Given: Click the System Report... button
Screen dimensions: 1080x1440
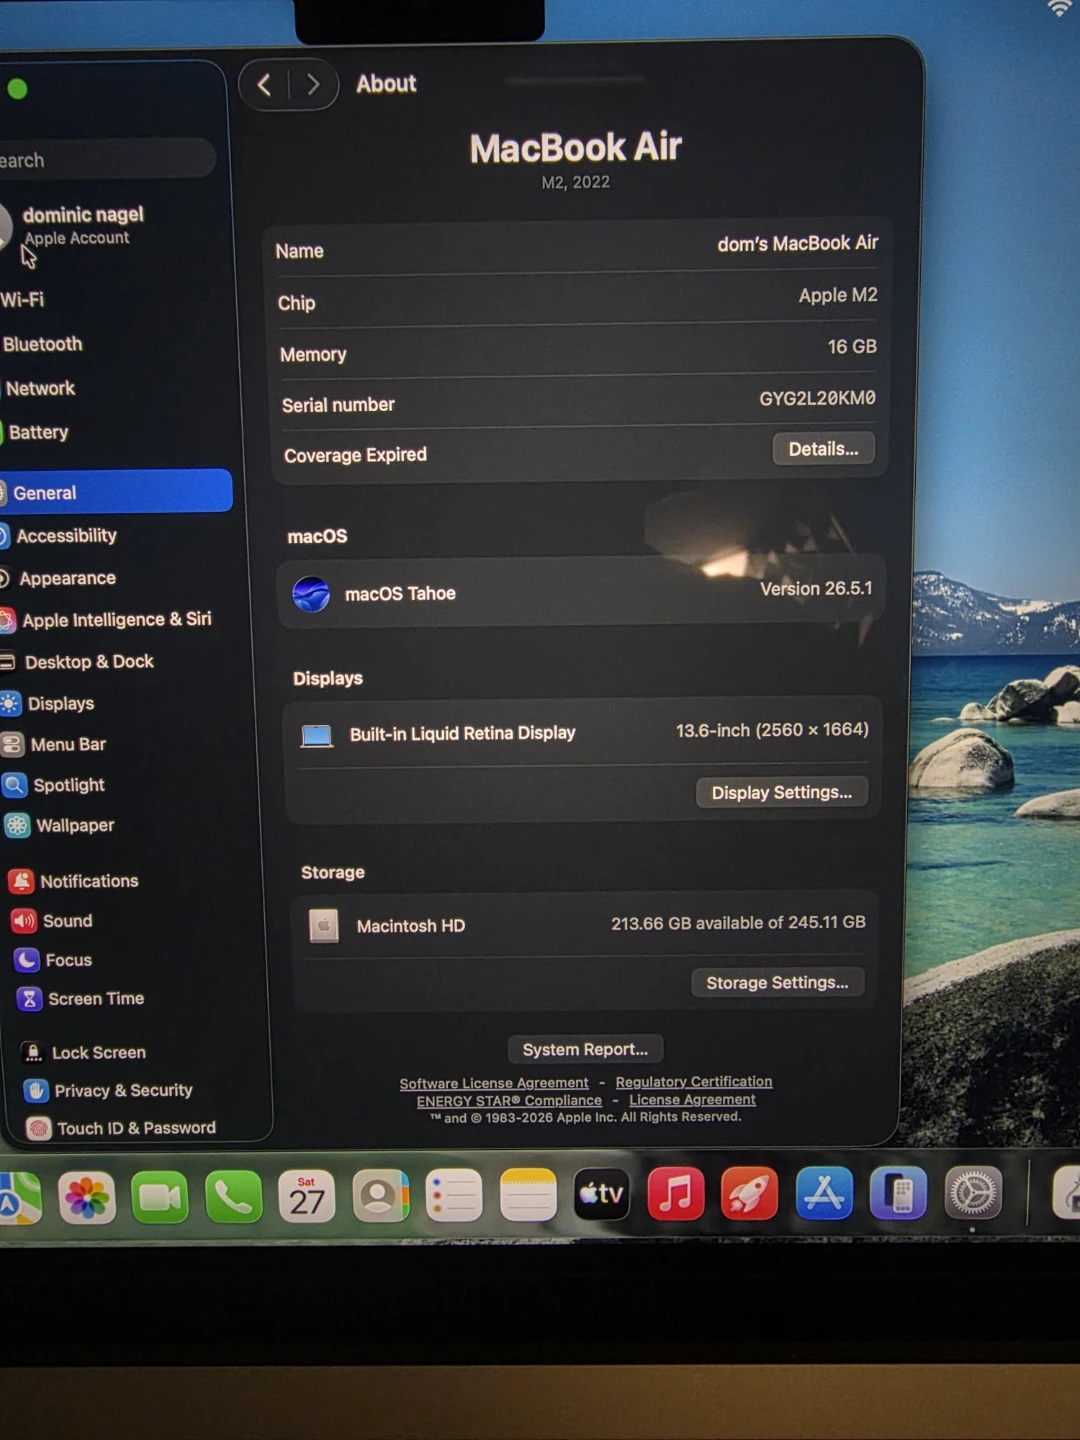Looking at the screenshot, I should (585, 1049).
